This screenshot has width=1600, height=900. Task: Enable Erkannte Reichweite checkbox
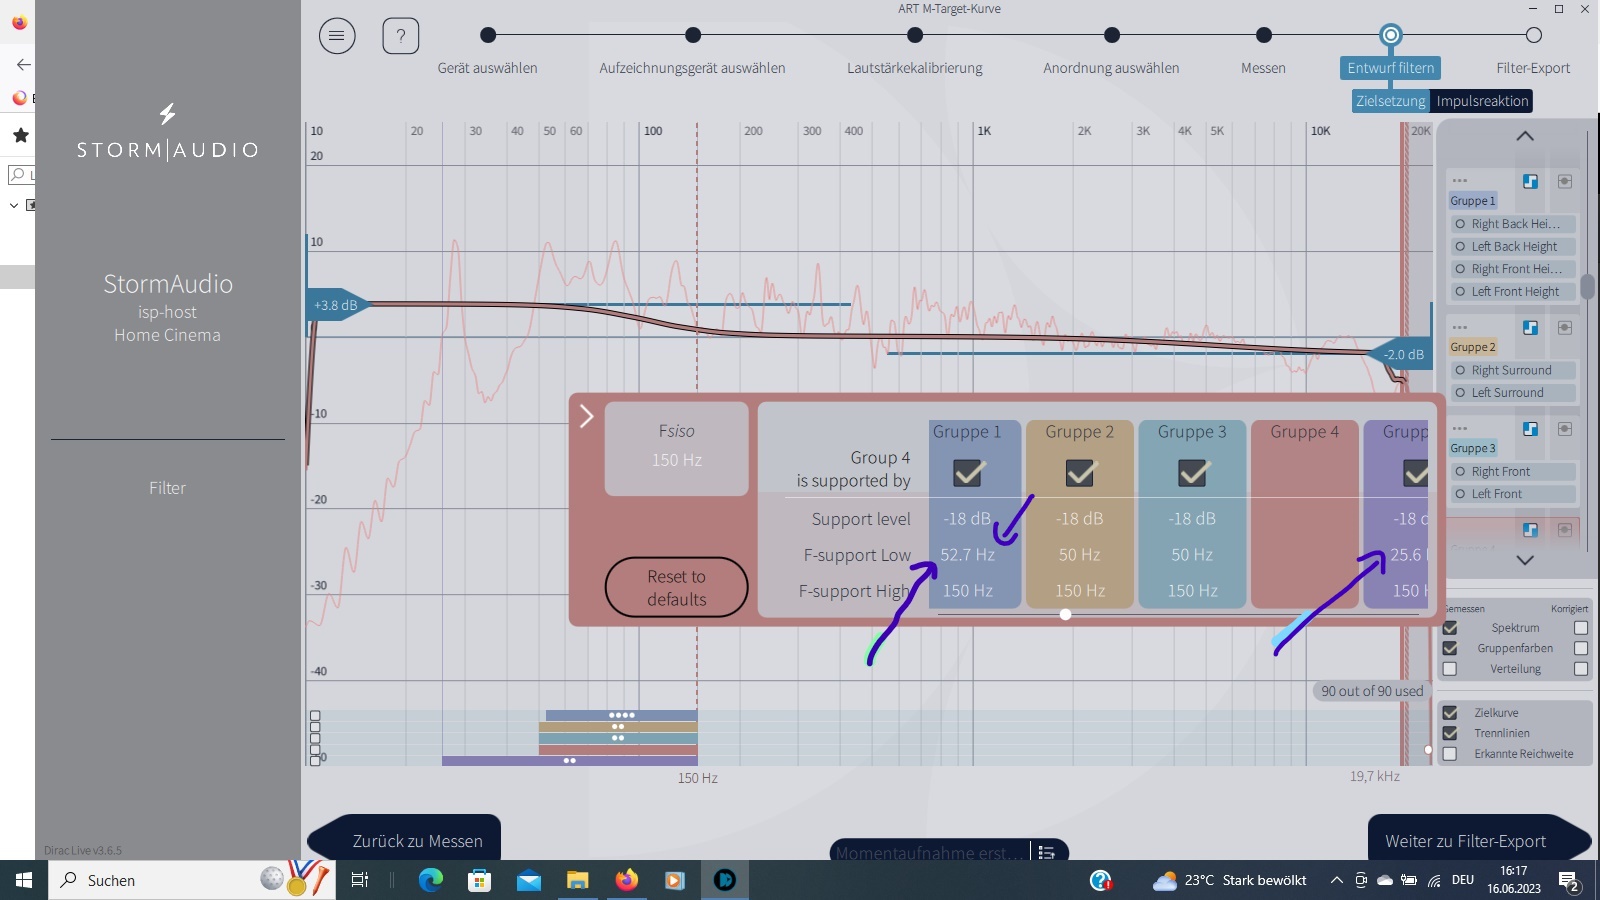[1450, 754]
